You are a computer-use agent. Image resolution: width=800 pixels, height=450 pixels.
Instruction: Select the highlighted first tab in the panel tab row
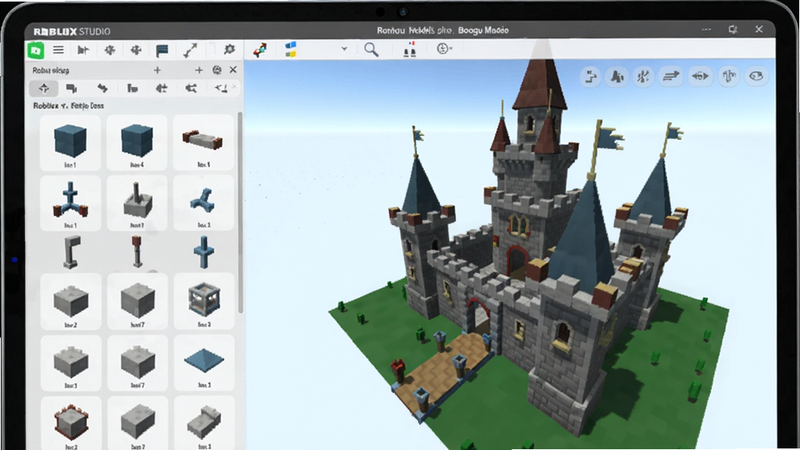coord(43,88)
